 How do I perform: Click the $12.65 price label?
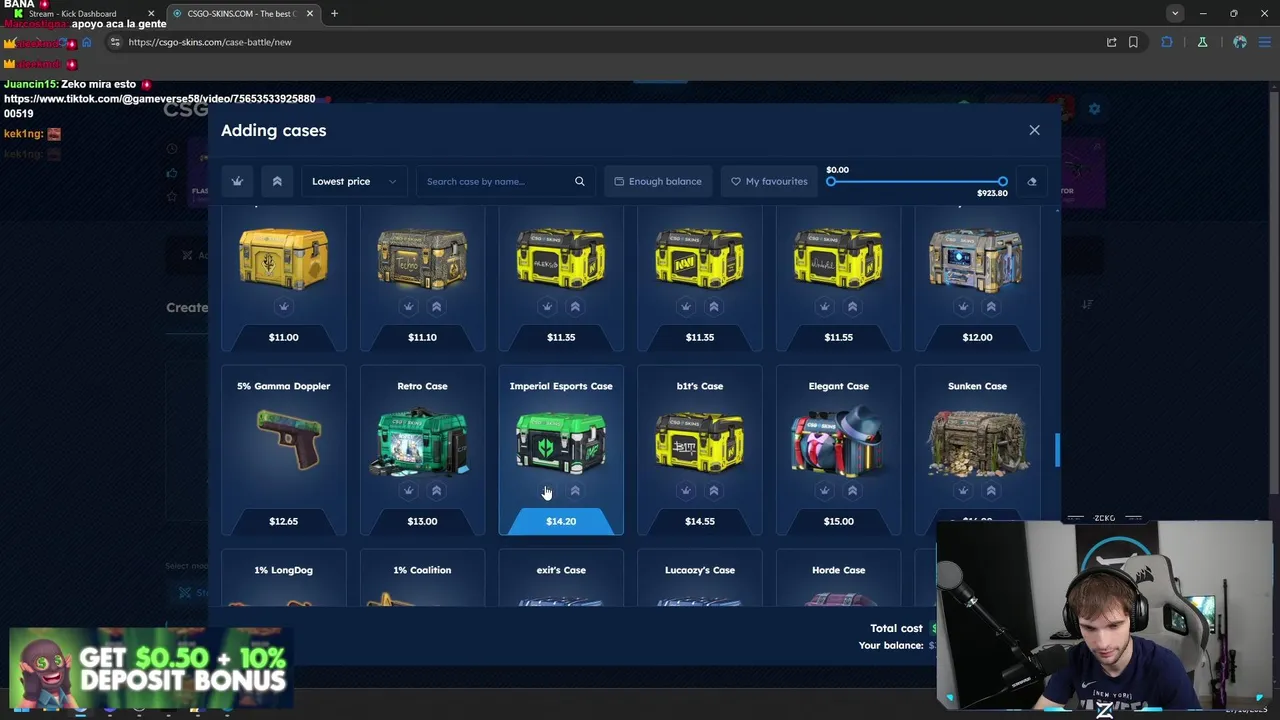point(283,521)
